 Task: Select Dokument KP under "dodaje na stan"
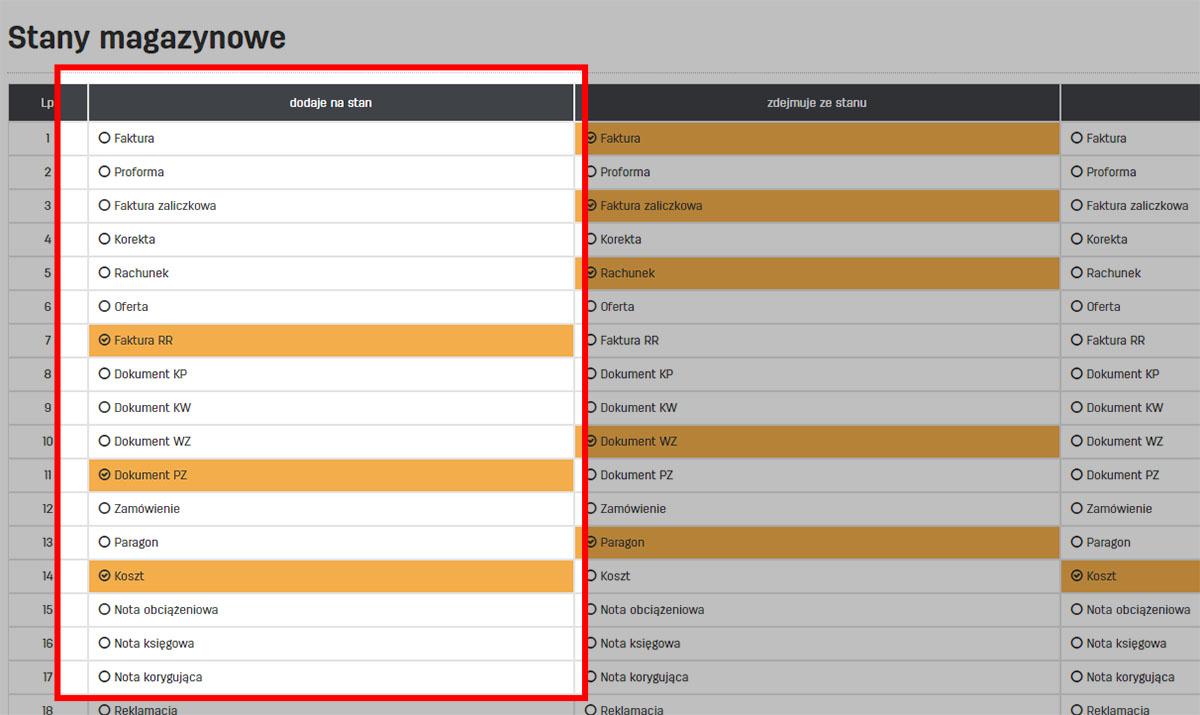point(105,373)
